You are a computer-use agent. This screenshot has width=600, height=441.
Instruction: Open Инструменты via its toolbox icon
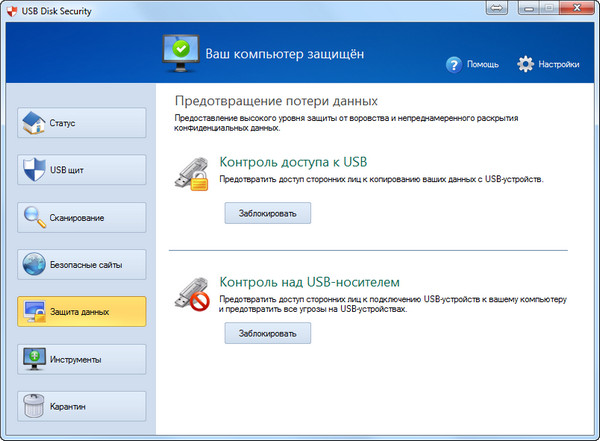pyautogui.click(x=34, y=358)
